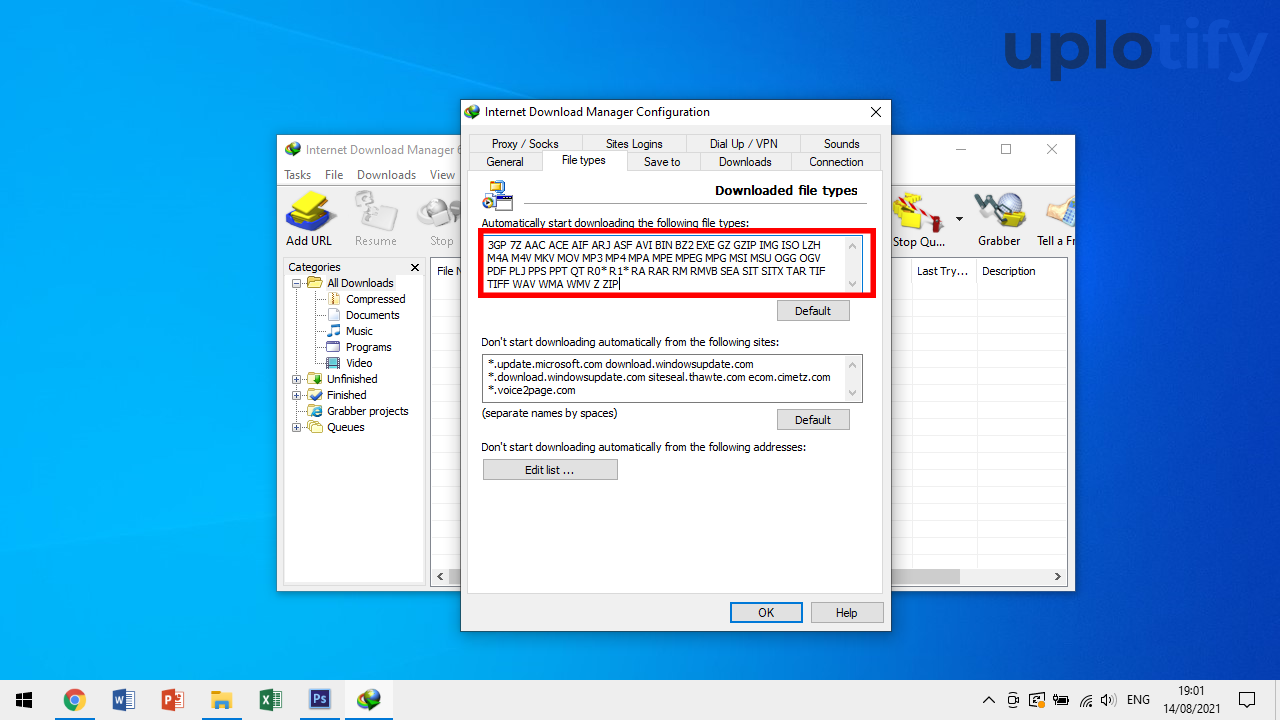Image resolution: width=1280 pixels, height=720 pixels.
Task: Click the Tell a Friend icon
Action: [1056, 221]
